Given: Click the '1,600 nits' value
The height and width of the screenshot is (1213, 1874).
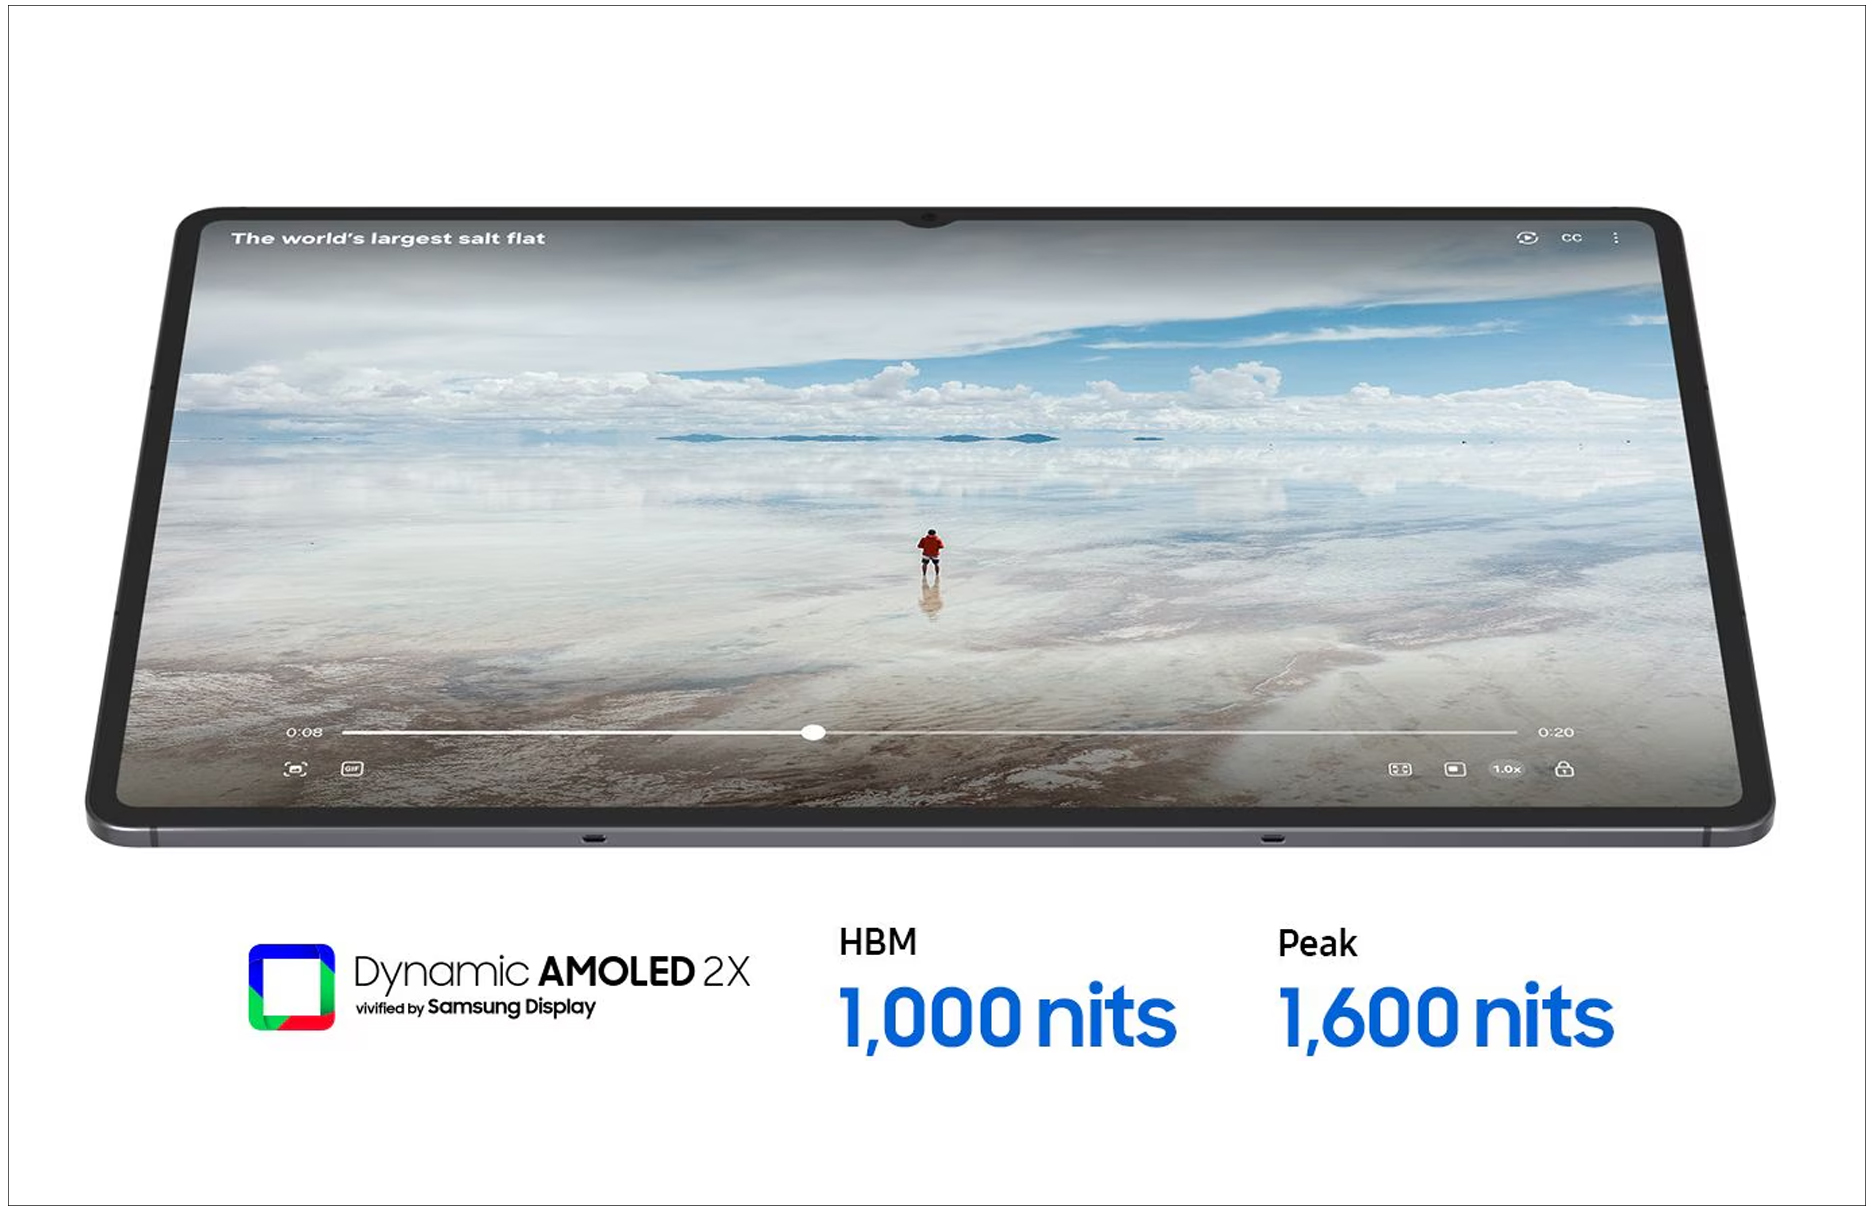Looking at the screenshot, I should (1446, 1018).
